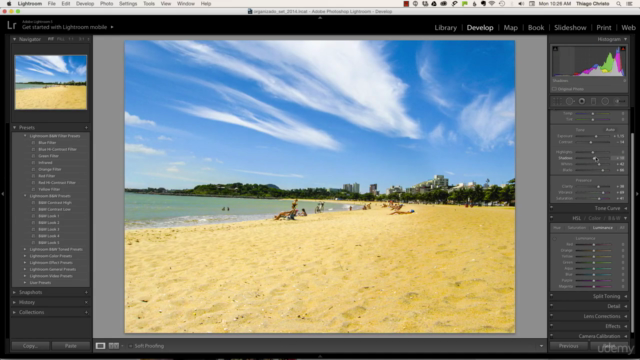
Task: Clear History with the X icon
Action: pos(86,302)
